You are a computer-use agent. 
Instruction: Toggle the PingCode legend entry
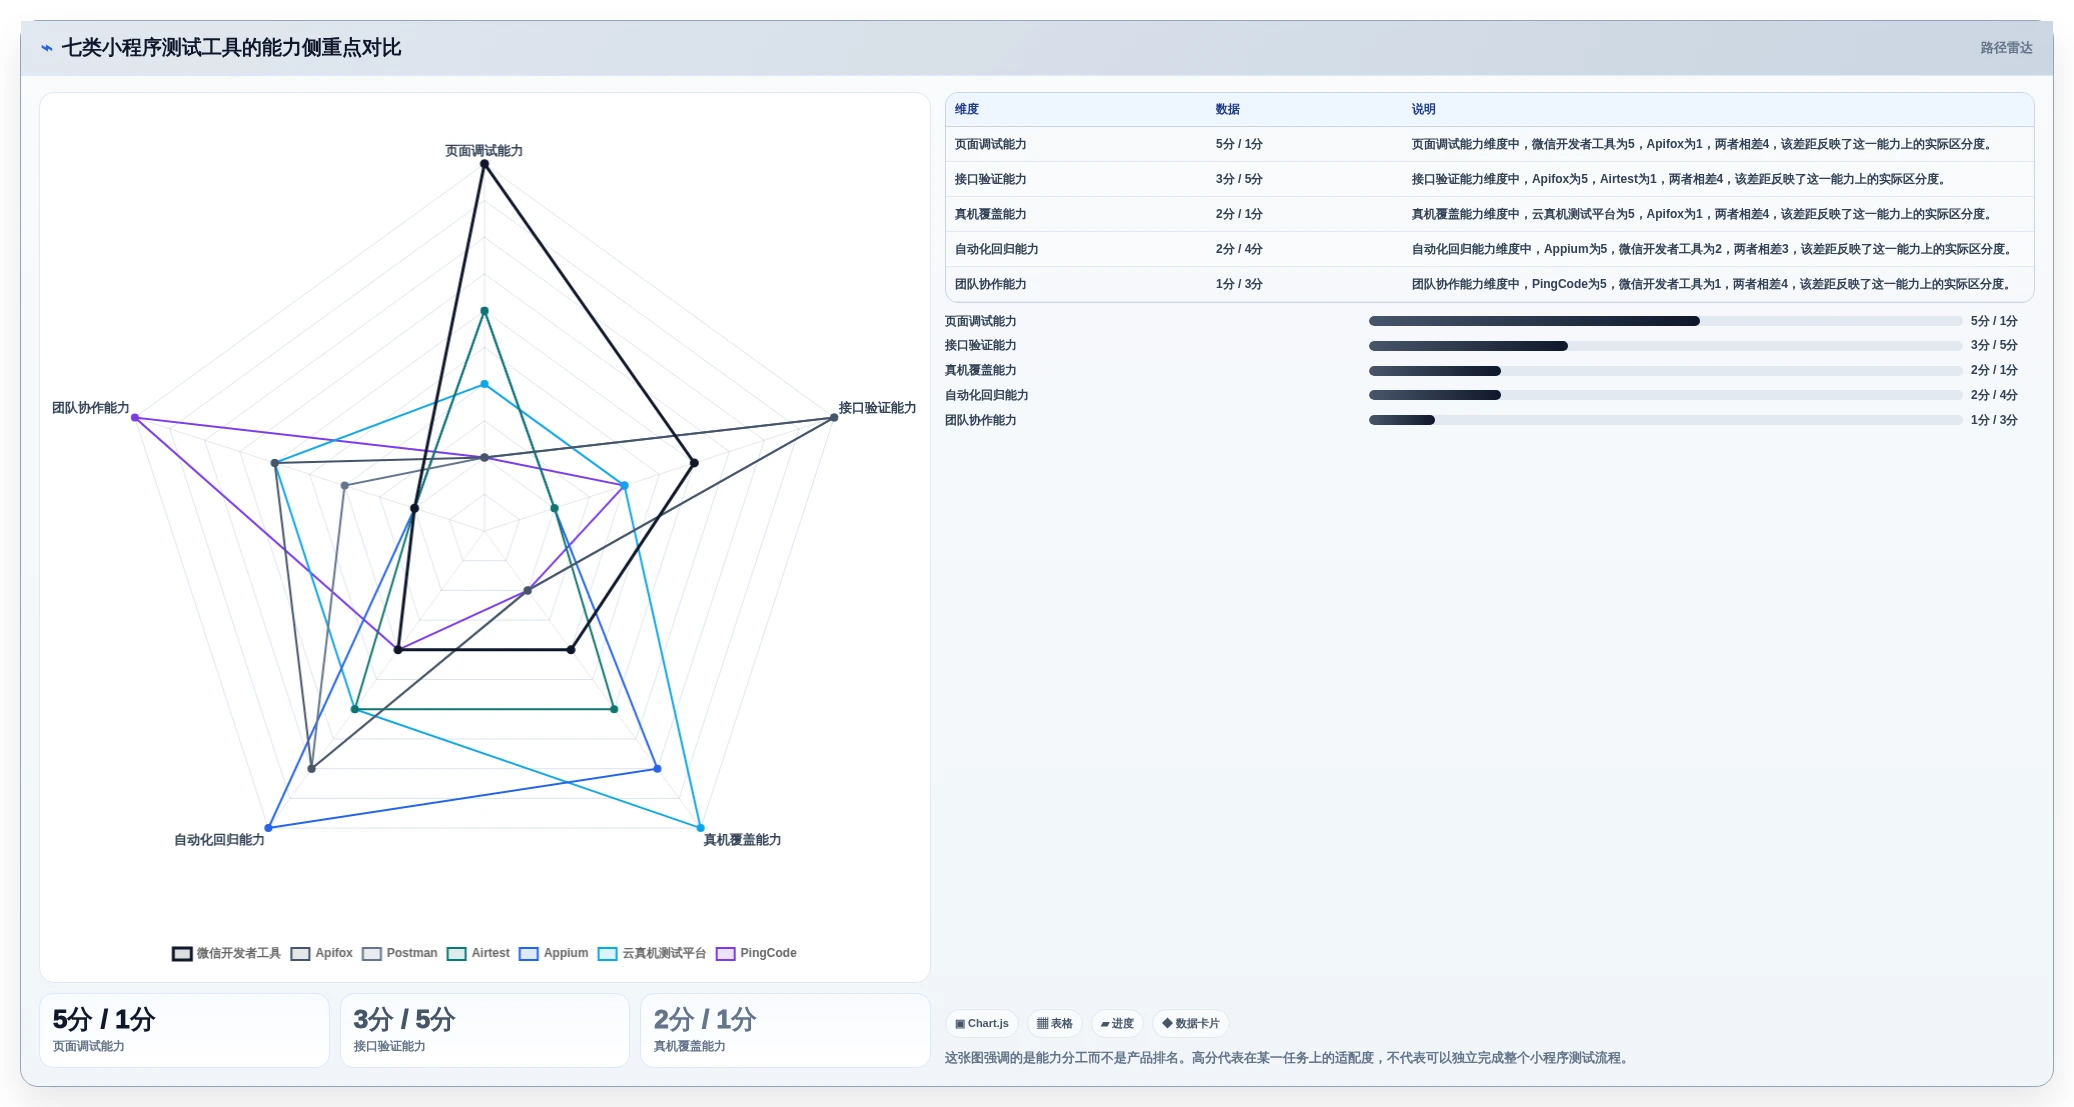click(x=756, y=953)
